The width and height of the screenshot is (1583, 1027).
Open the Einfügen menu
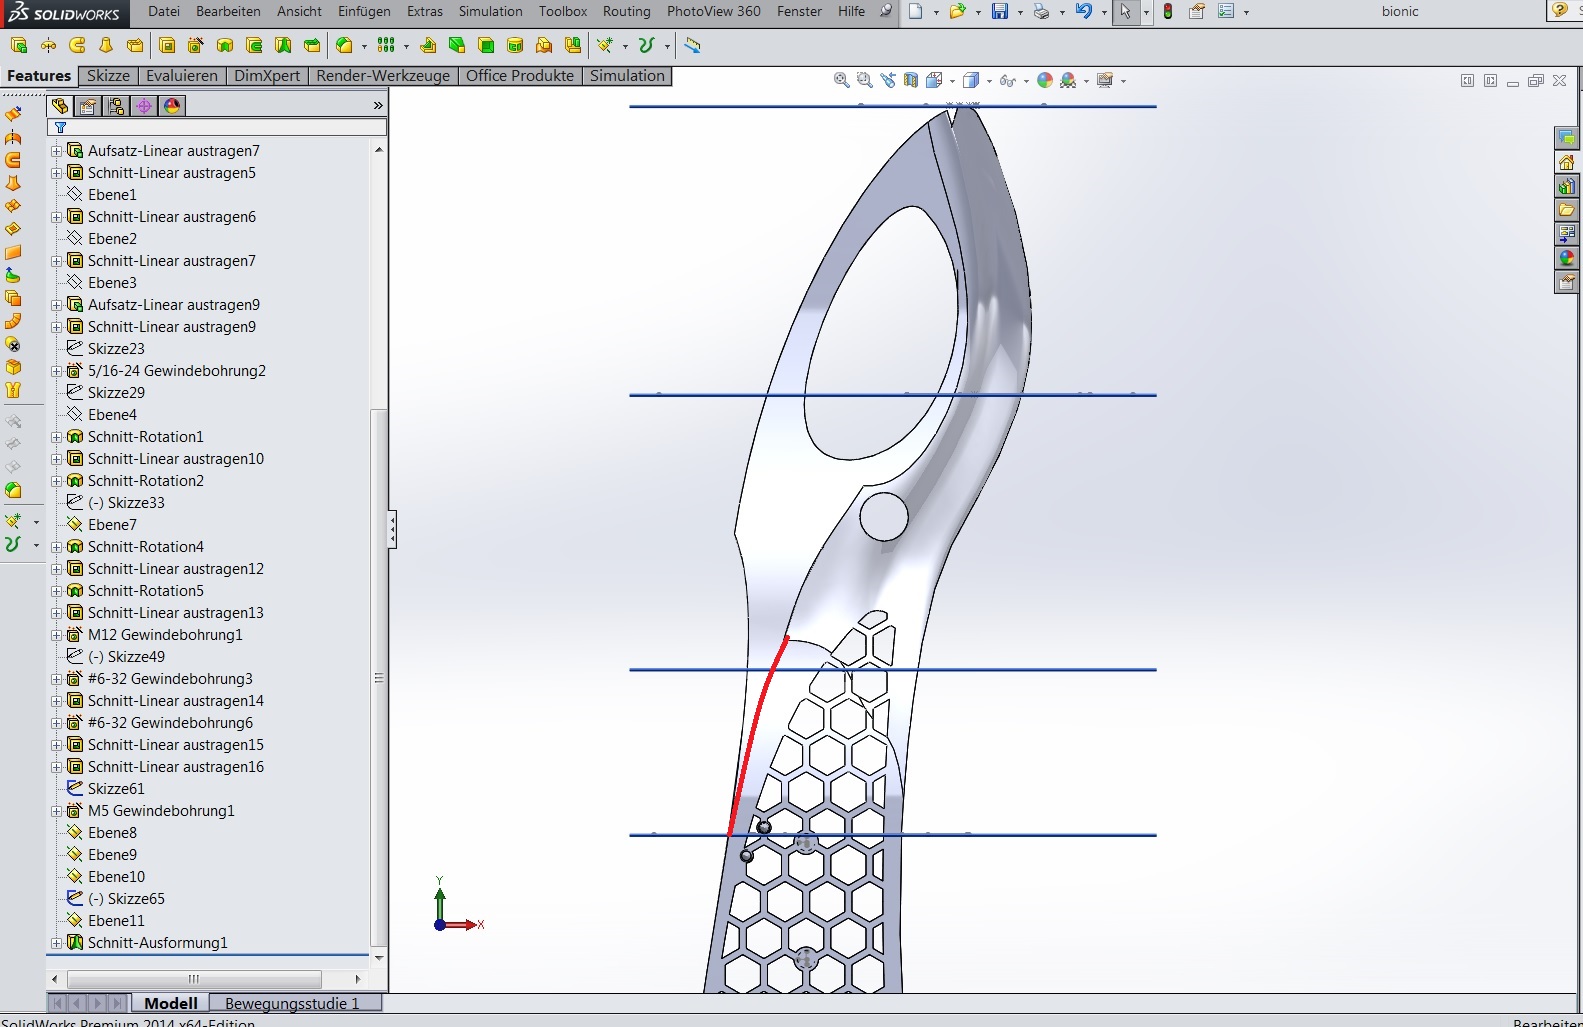pos(364,12)
